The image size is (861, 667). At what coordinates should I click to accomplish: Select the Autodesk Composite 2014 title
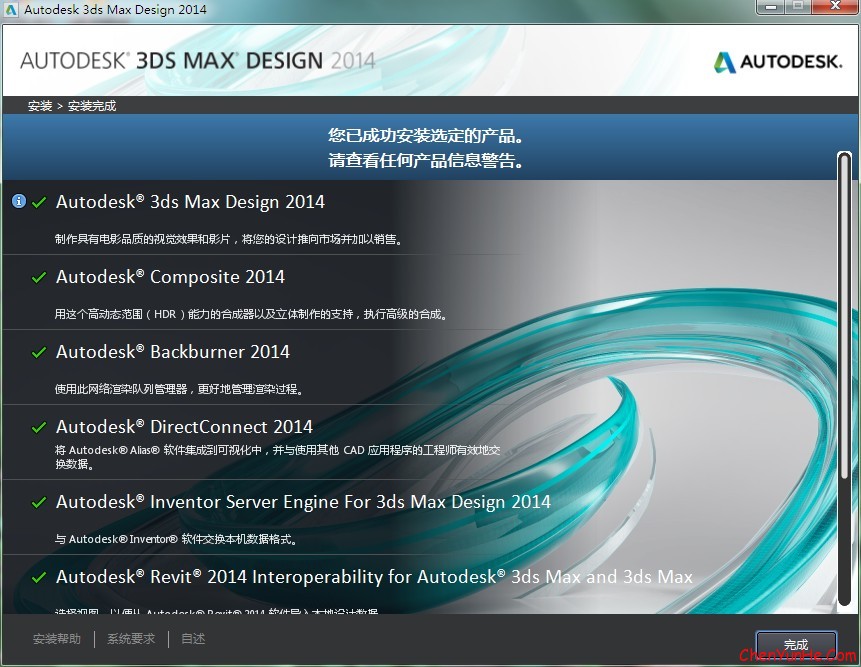point(170,277)
